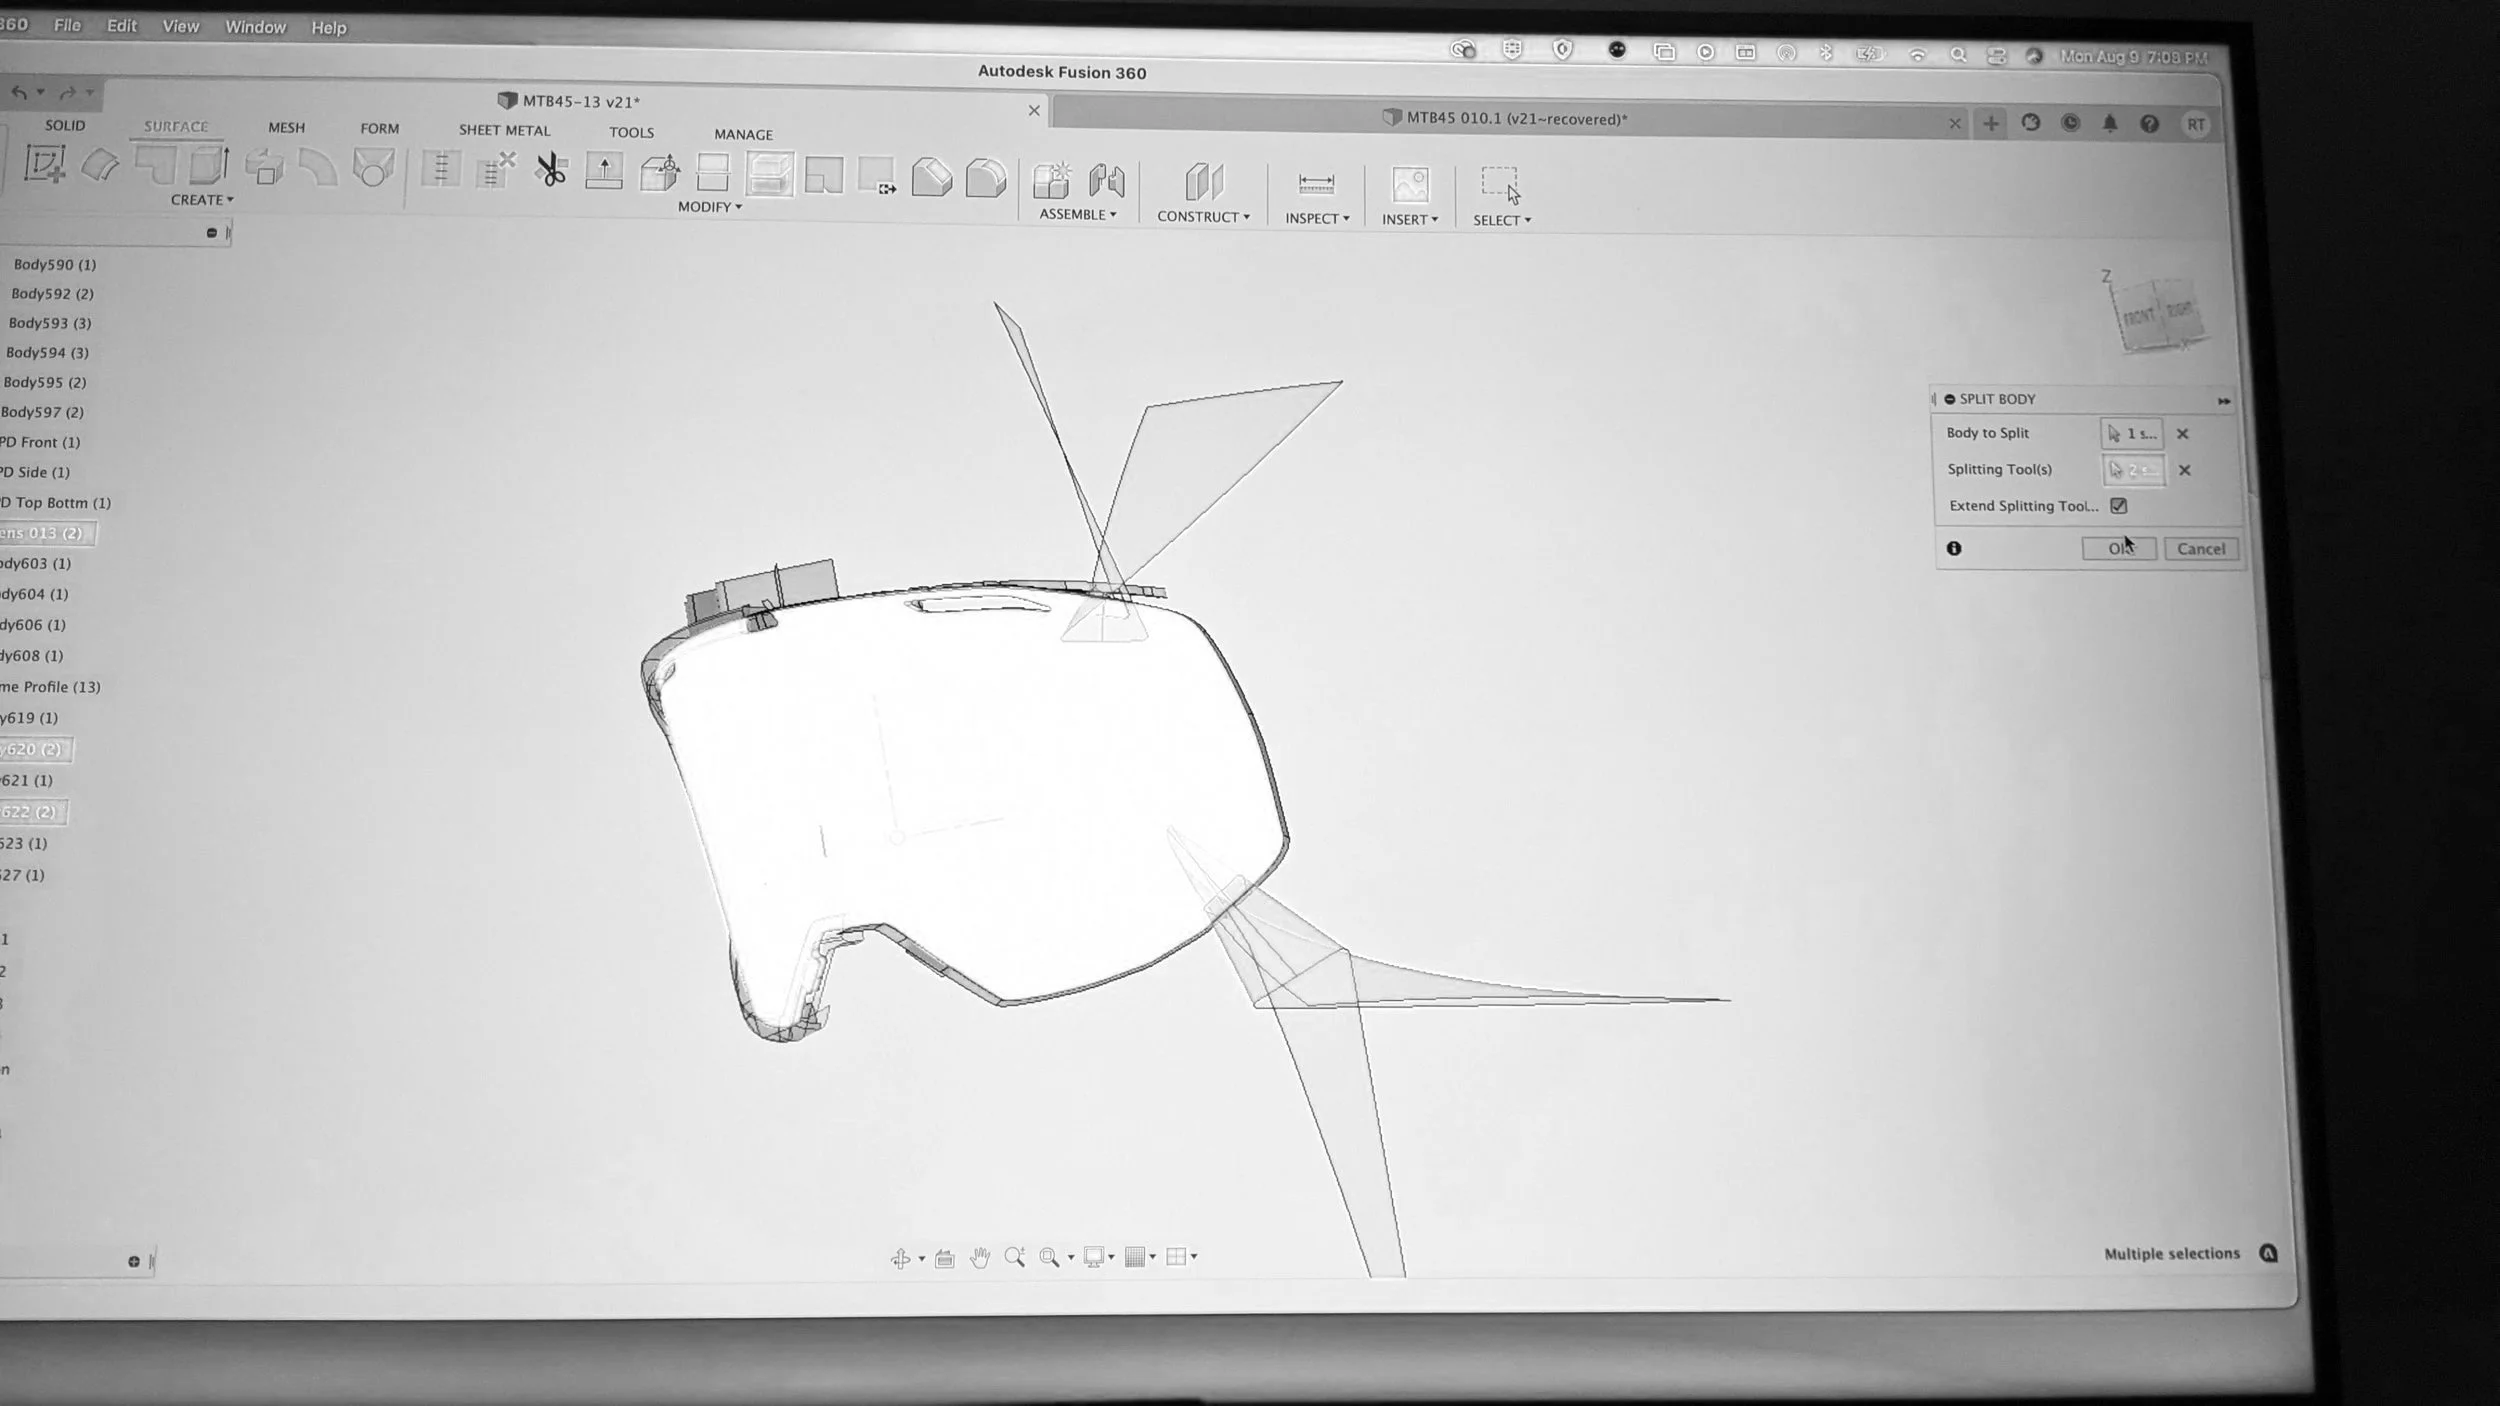This screenshot has width=2500, height=1406.
Task: Click the Orbit navigation icon
Action: pos(900,1259)
